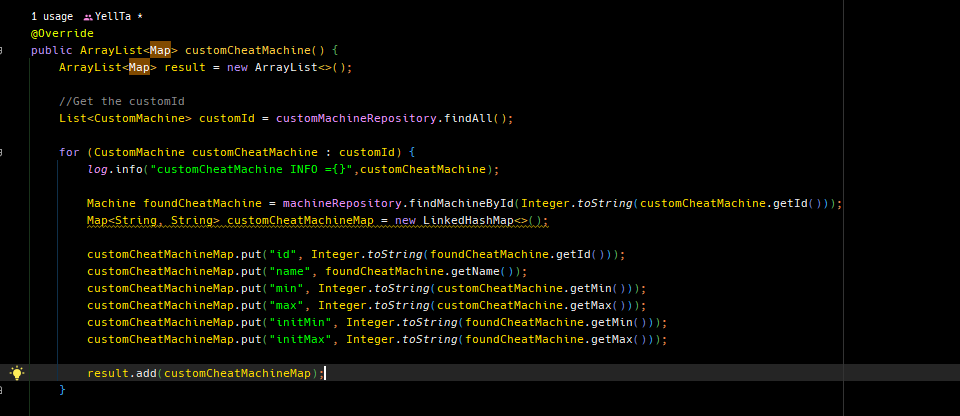Click the "//Get the customId" comment
The height and width of the screenshot is (416, 960).
(x=122, y=101)
